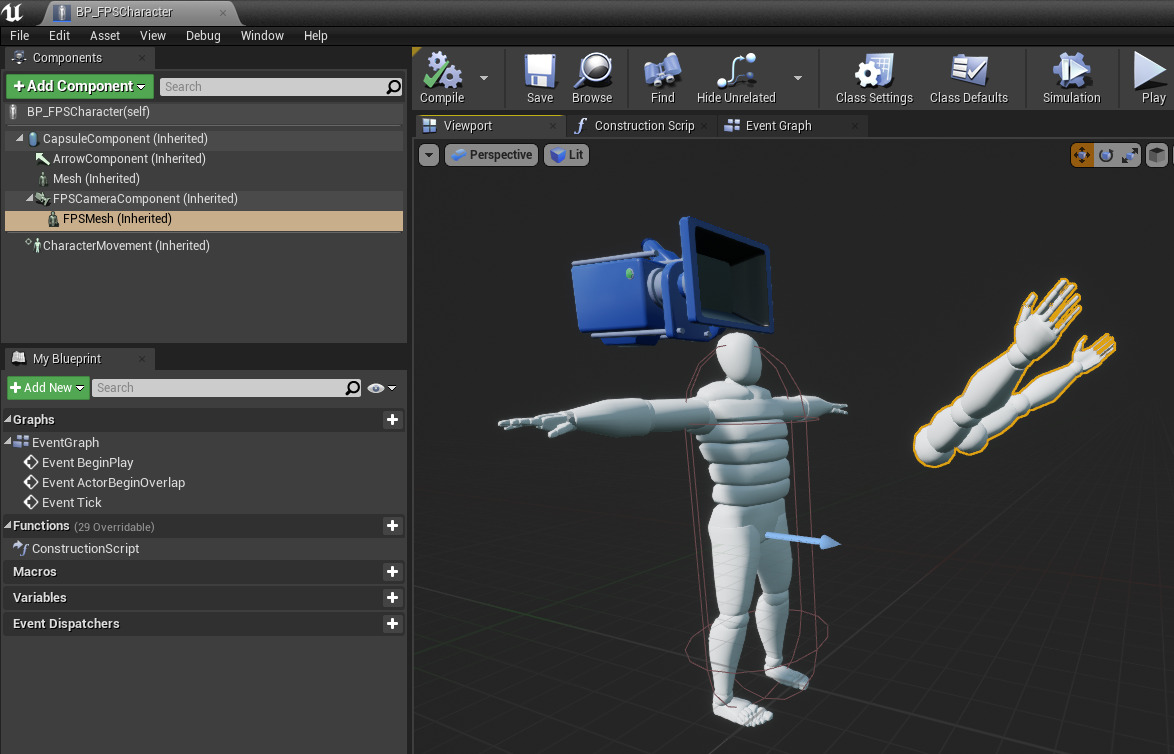Switch to the rotate gizmo tool
This screenshot has width=1174, height=754.
1106,155
